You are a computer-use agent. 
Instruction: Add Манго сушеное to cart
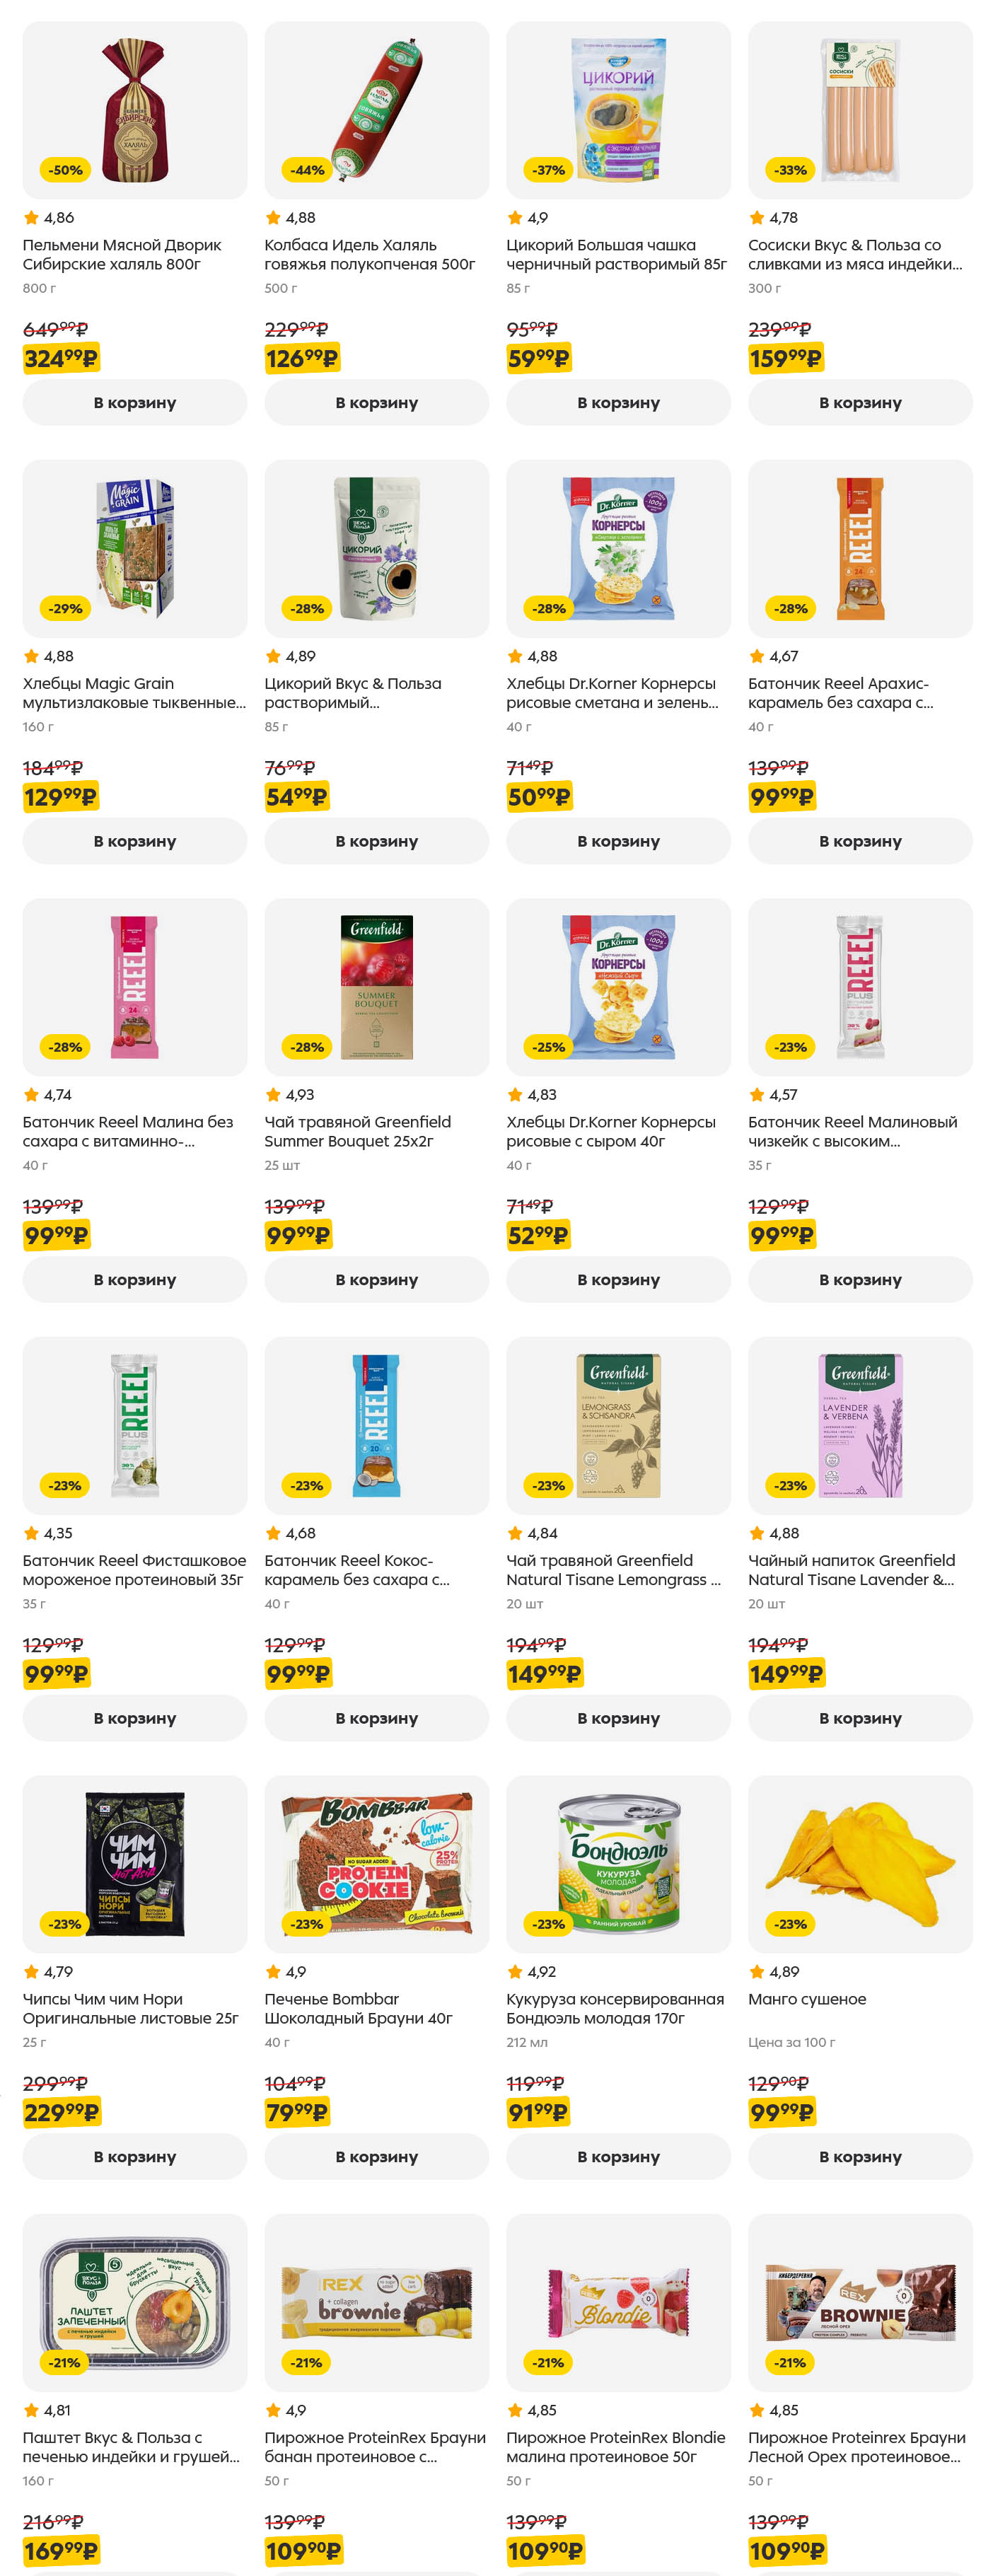pyautogui.click(x=860, y=2157)
